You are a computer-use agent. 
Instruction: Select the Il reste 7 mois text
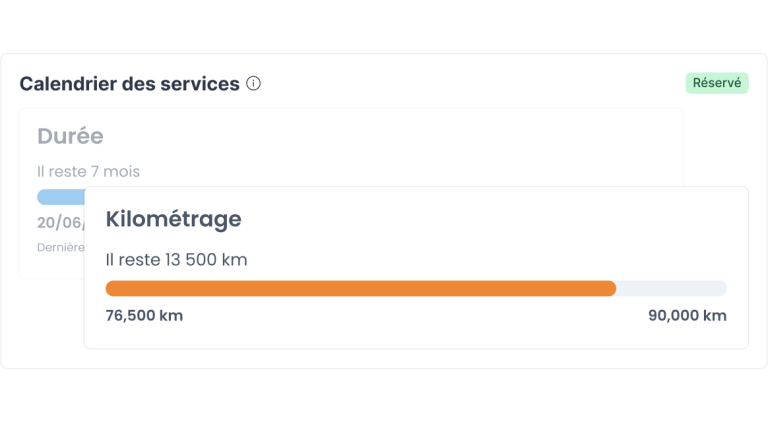pyautogui.click(x=88, y=171)
